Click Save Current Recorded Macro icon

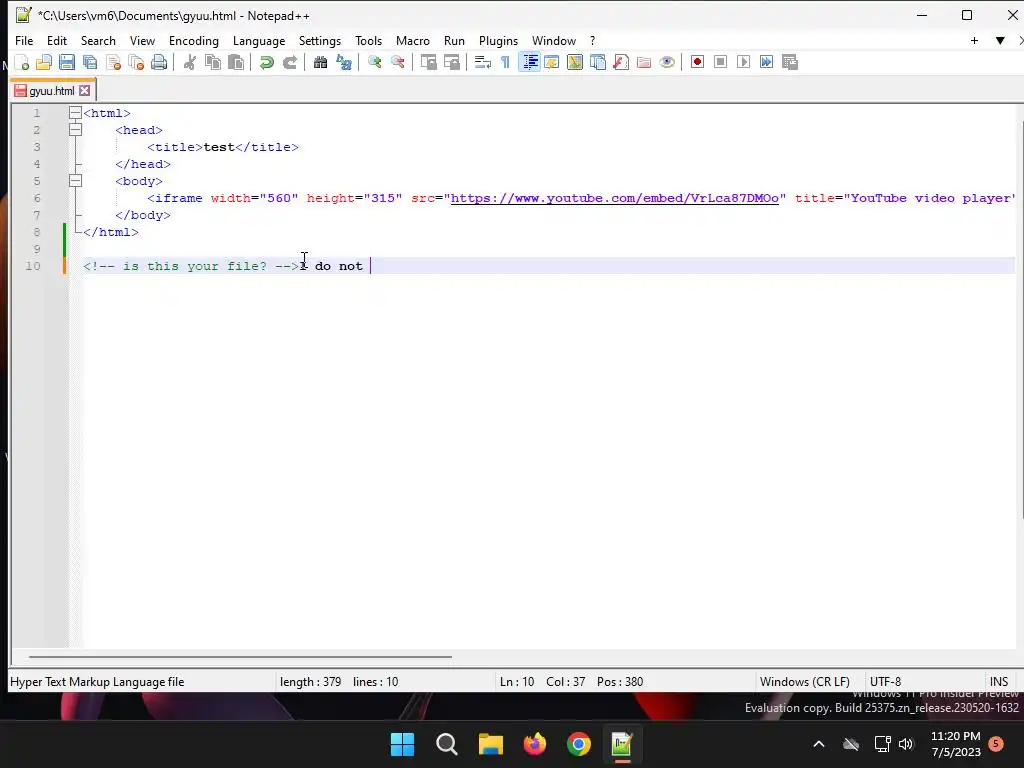click(x=790, y=62)
